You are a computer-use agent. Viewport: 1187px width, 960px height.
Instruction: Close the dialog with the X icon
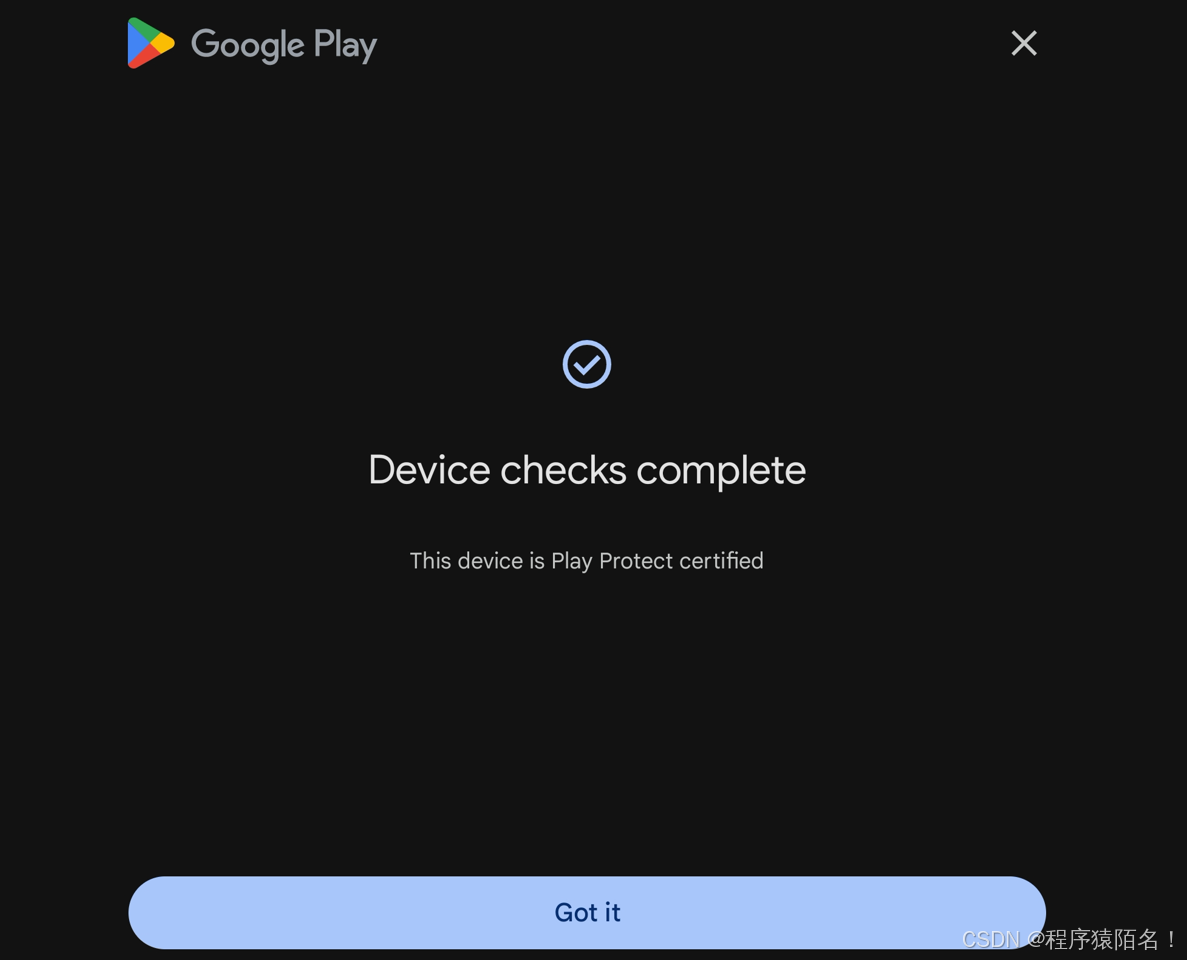pyautogui.click(x=1023, y=43)
